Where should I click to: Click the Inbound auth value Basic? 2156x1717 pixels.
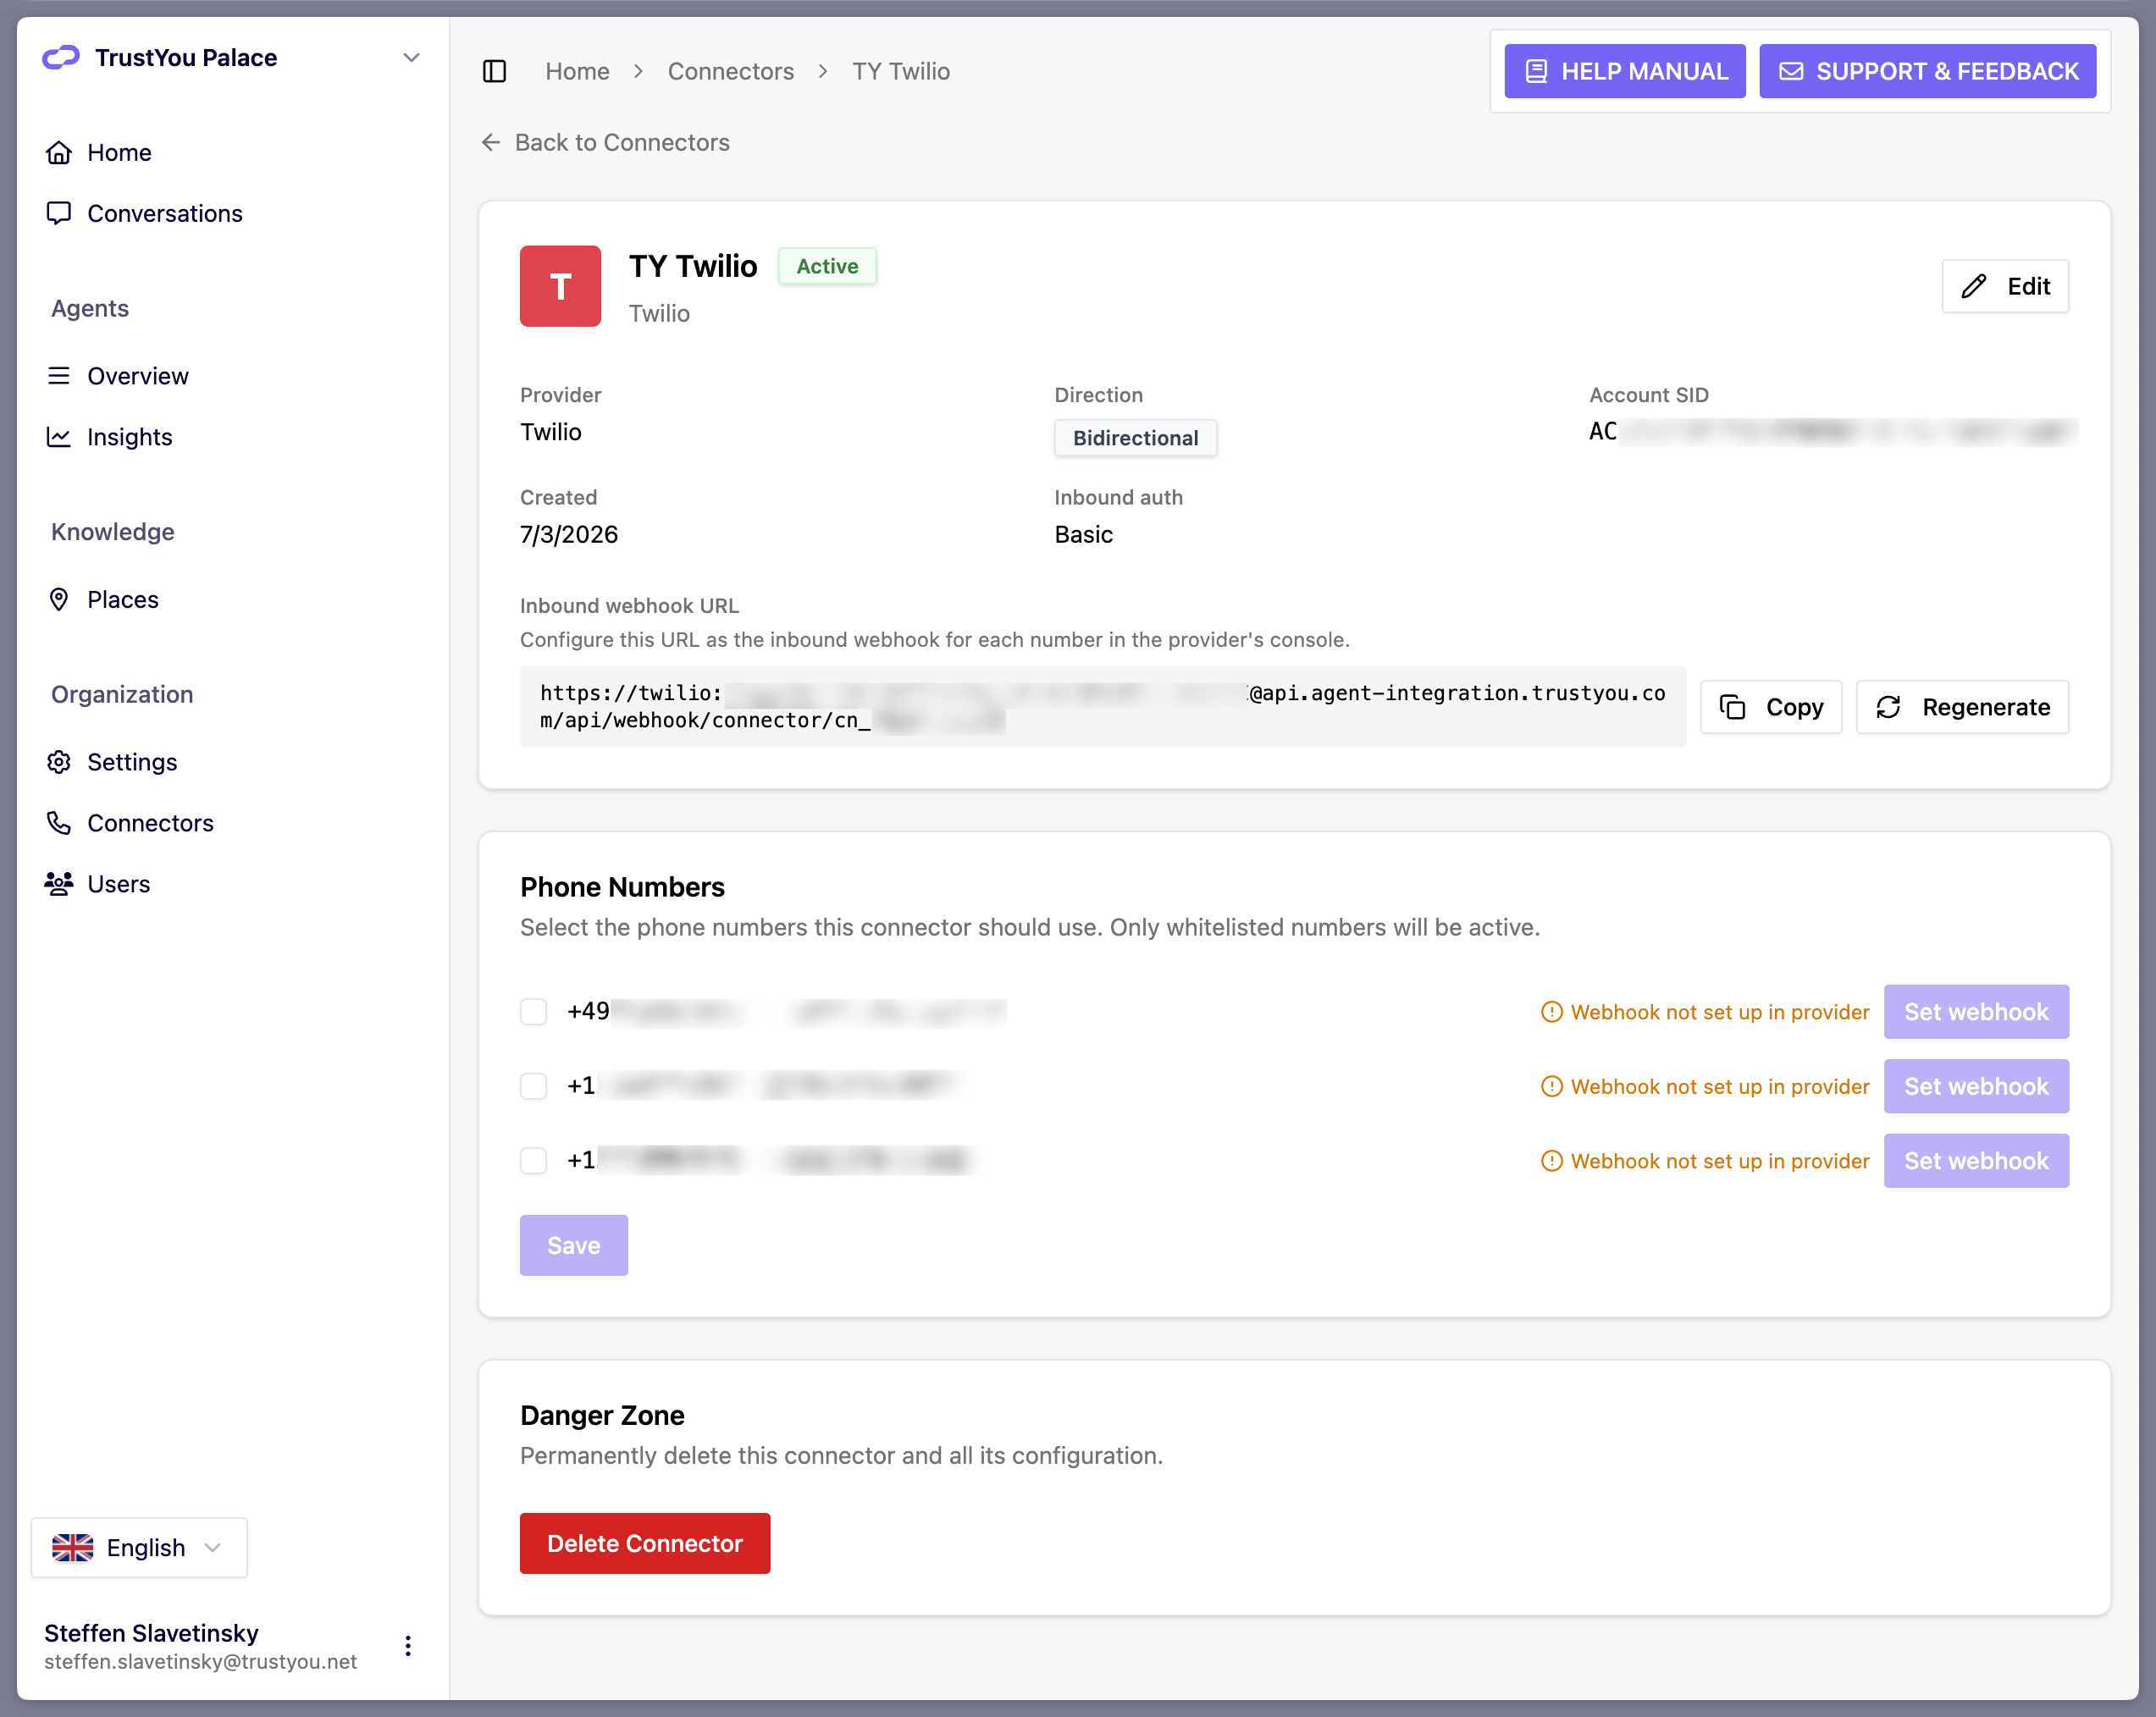pyautogui.click(x=1083, y=534)
